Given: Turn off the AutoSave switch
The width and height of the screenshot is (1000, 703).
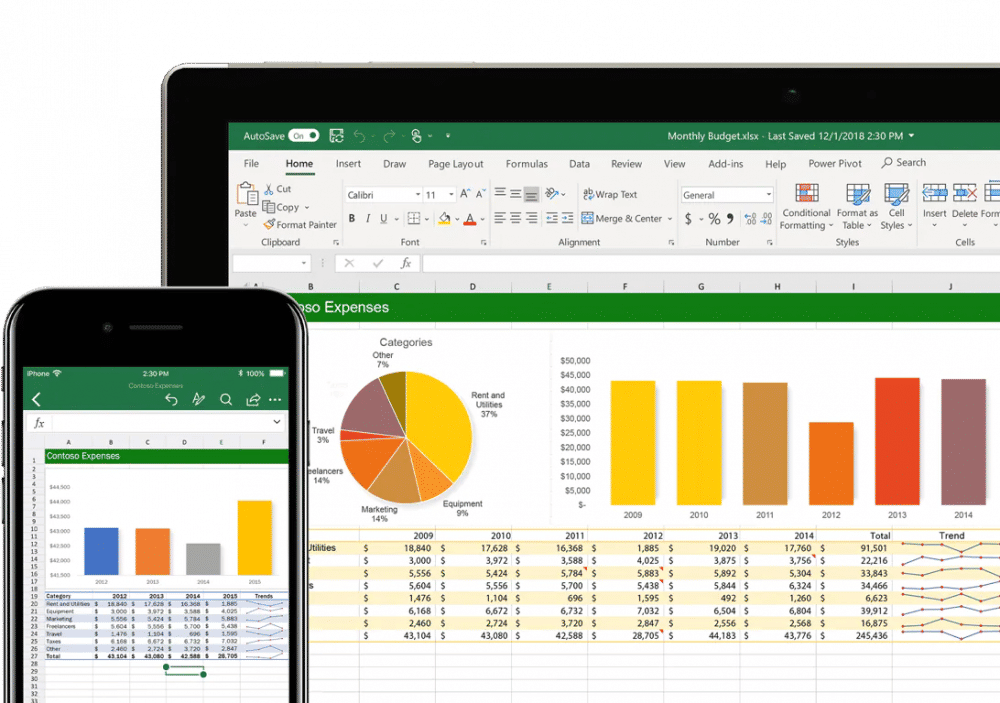Looking at the screenshot, I should tap(304, 136).
